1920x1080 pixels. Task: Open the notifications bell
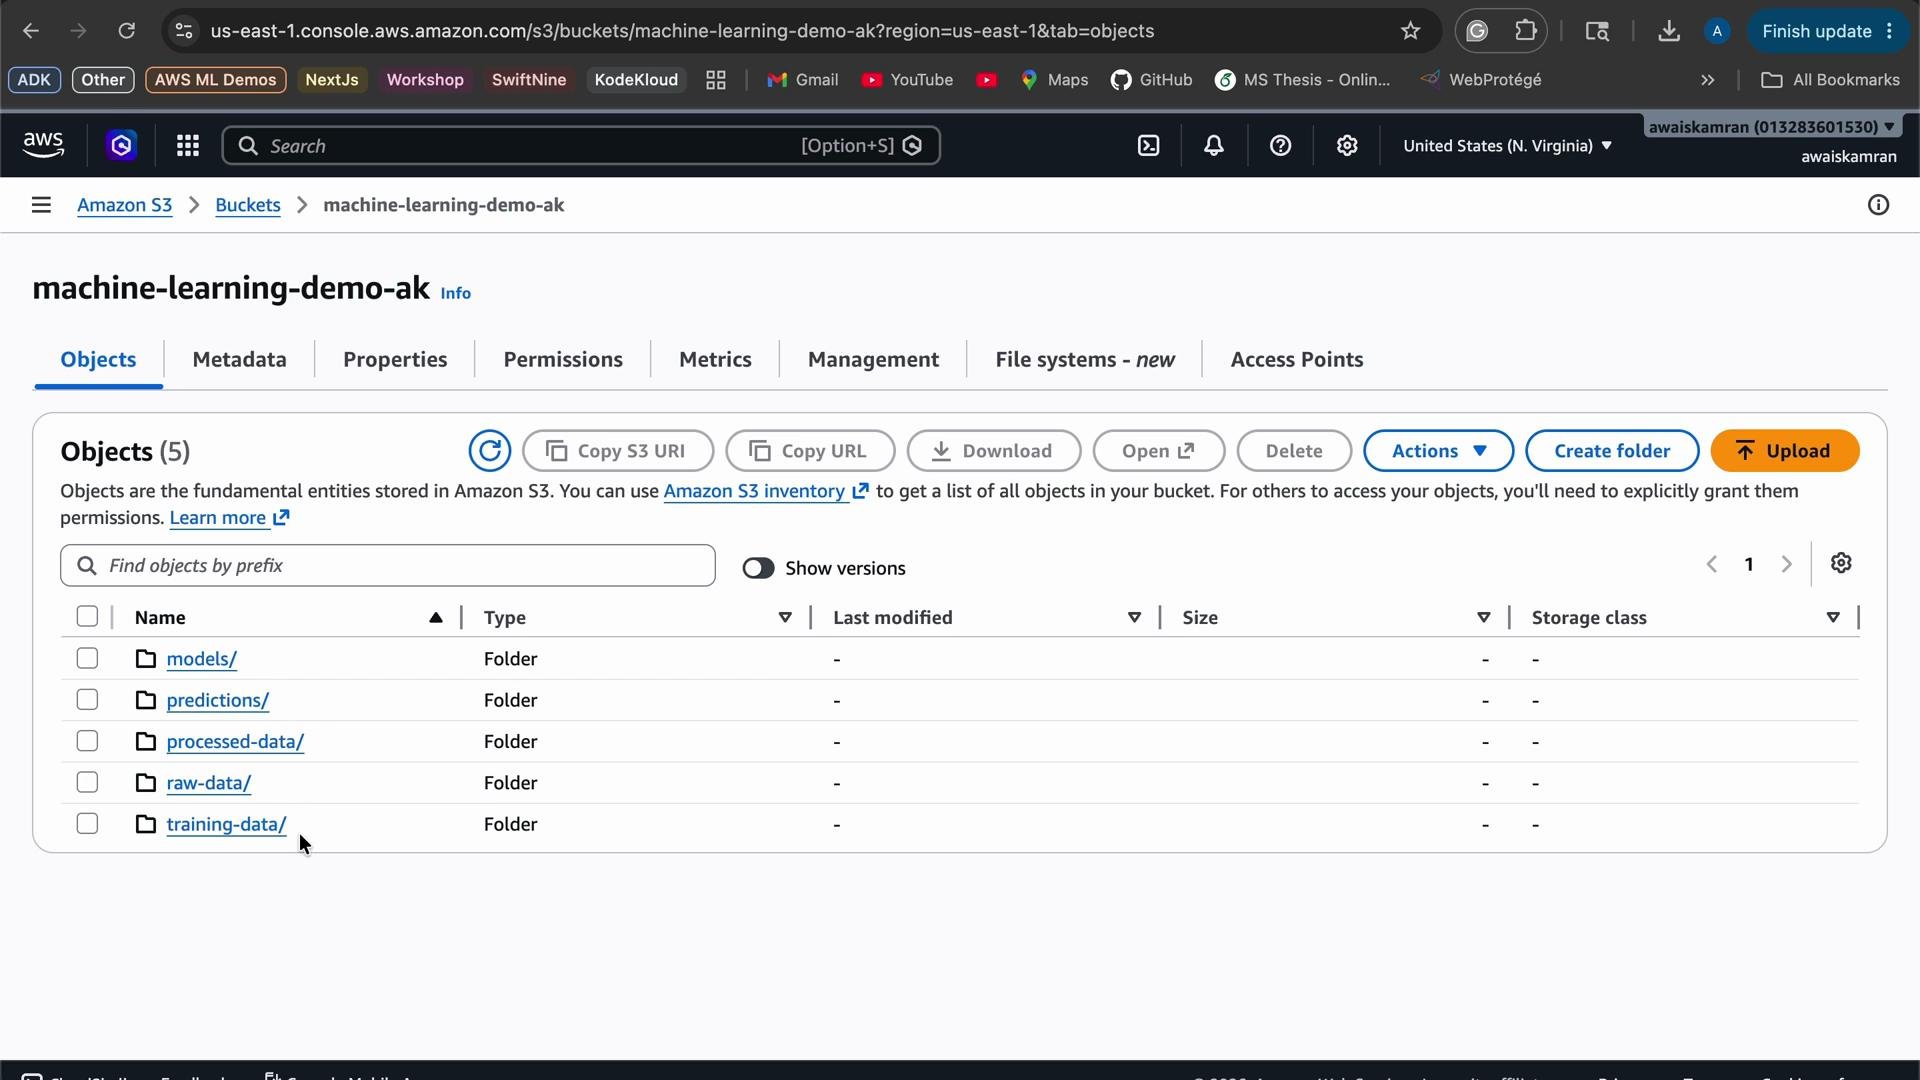point(1213,146)
